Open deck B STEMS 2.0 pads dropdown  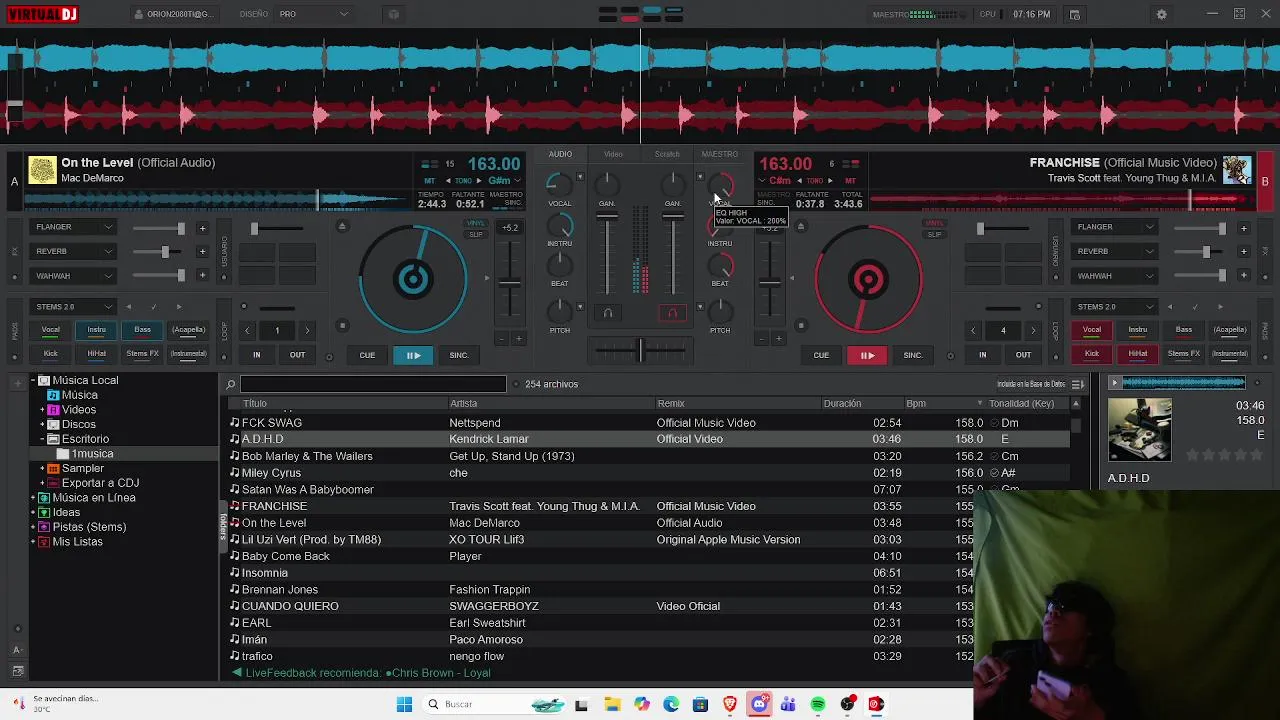[1114, 307]
